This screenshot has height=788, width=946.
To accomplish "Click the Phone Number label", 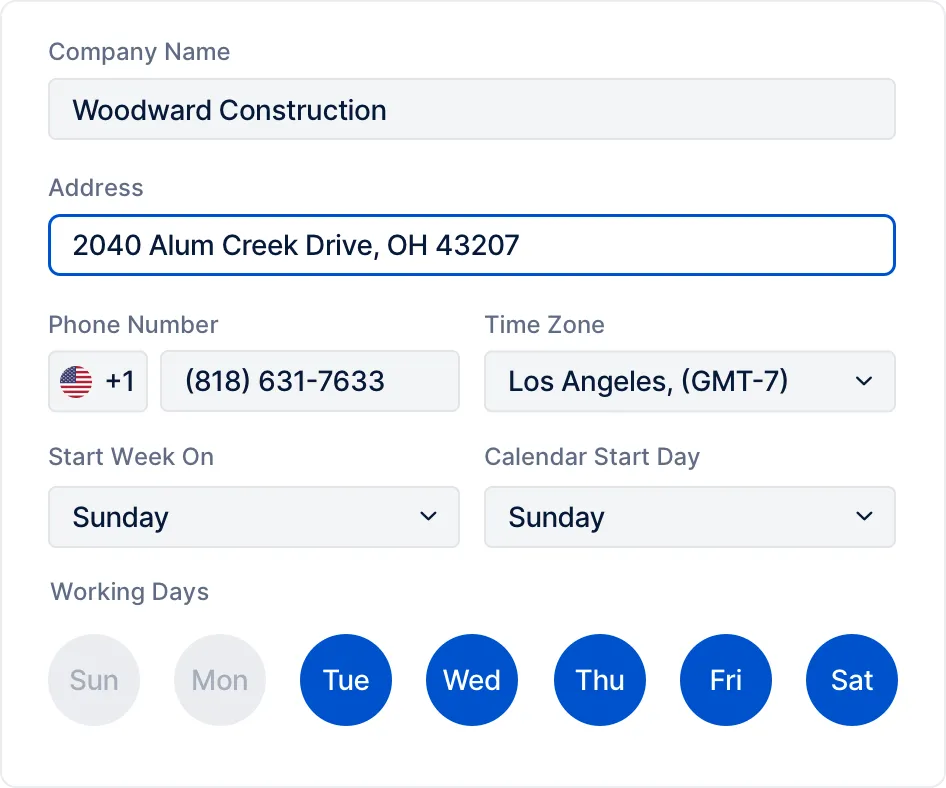I will click(x=133, y=325).
